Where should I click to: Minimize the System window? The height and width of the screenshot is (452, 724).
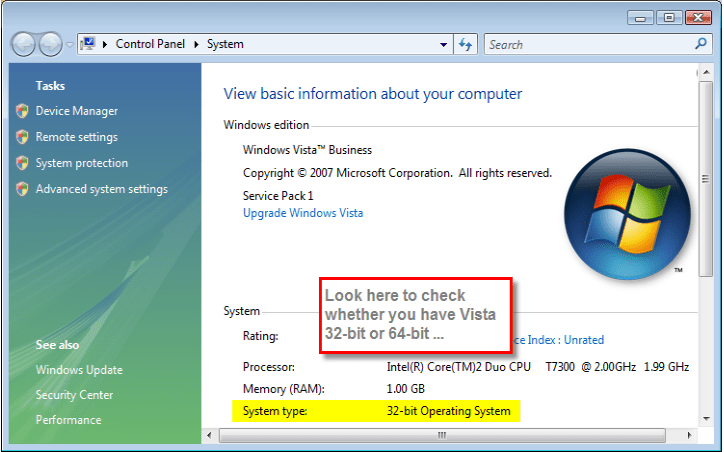coord(640,18)
